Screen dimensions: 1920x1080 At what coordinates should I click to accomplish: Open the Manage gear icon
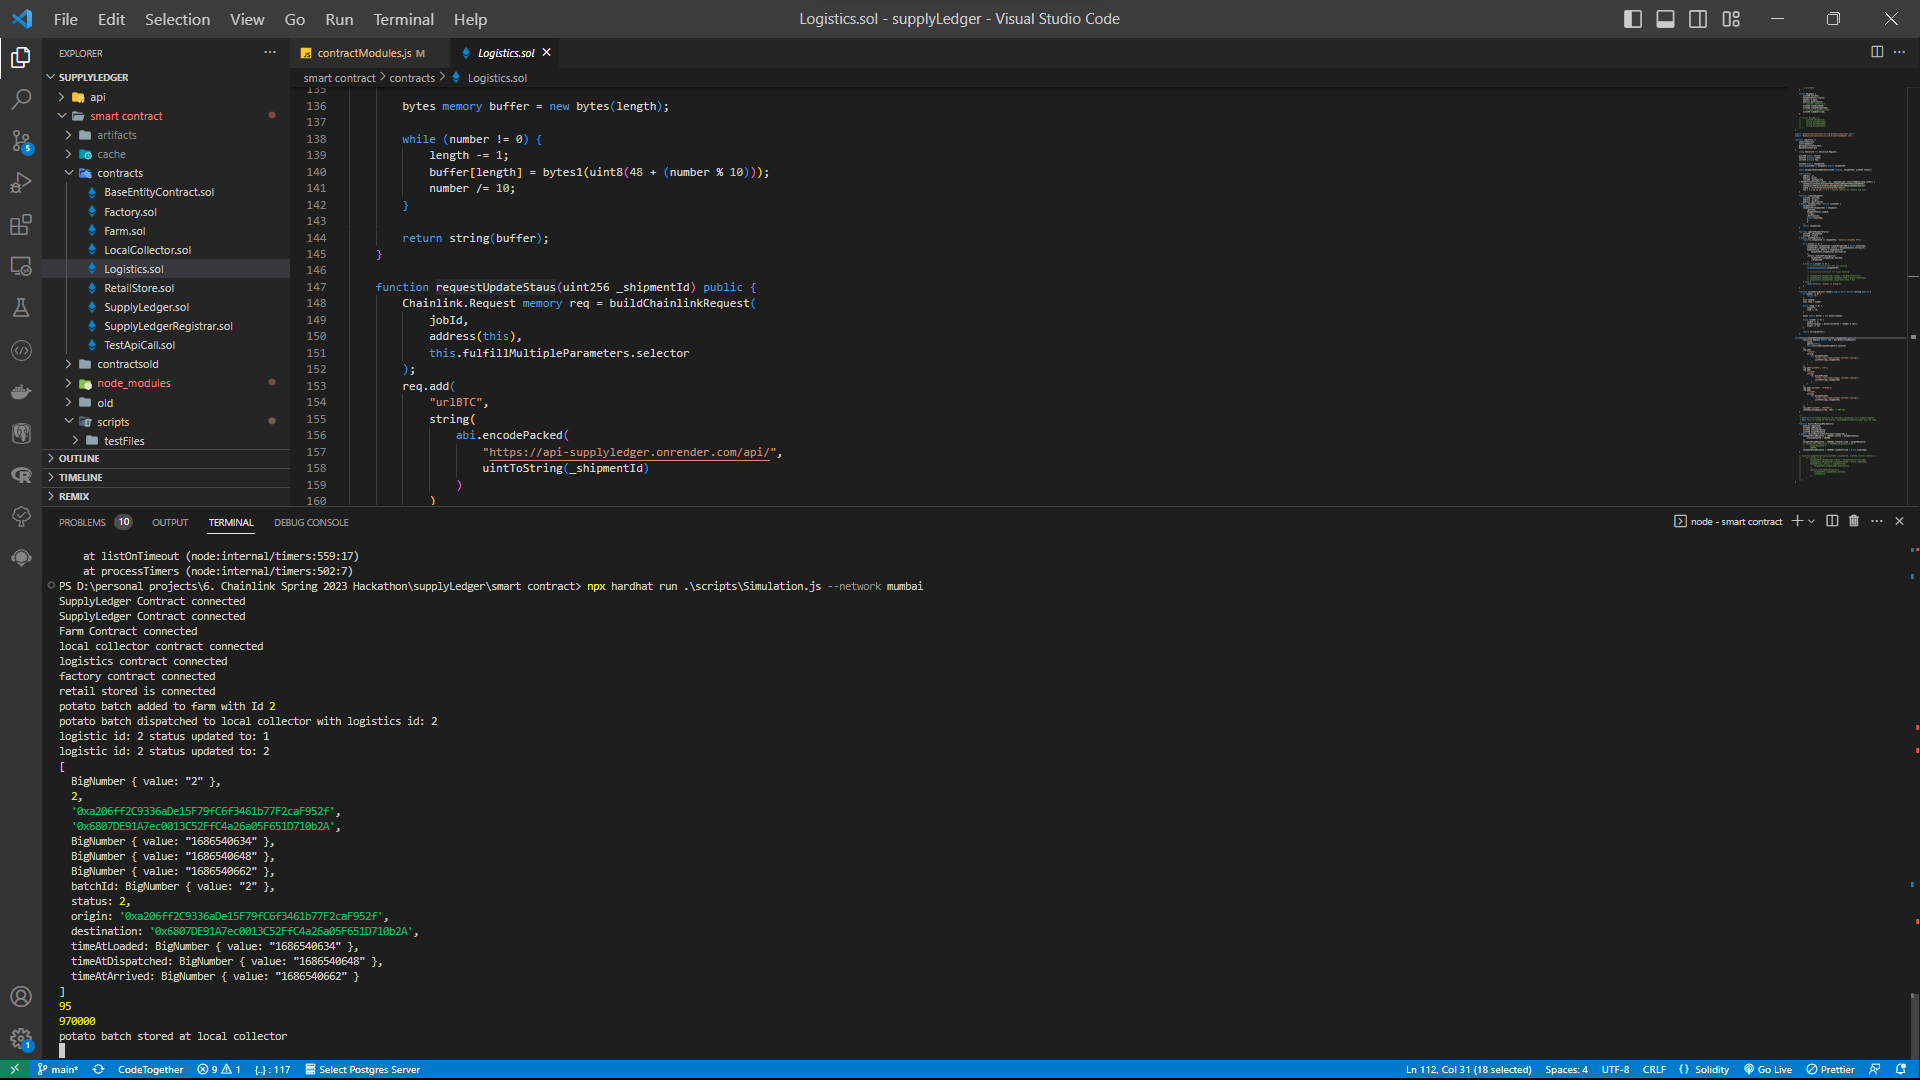(x=21, y=1038)
